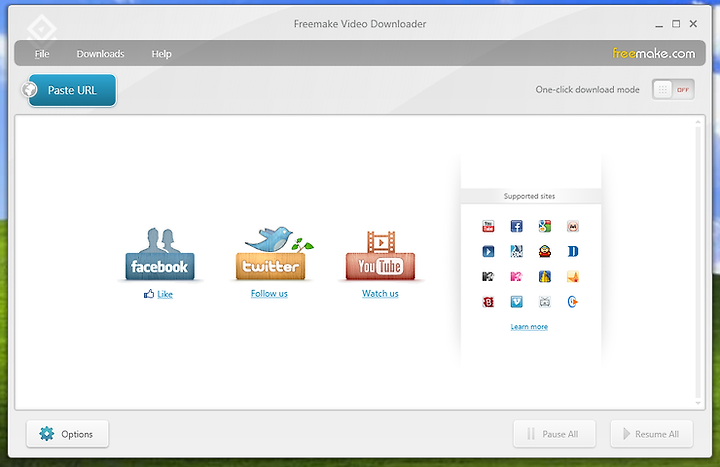Image resolution: width=720 pixels, height=467 pixels.
Task: Click the scrollbar down arrow in download list
Action: click(x=698, y=403)
